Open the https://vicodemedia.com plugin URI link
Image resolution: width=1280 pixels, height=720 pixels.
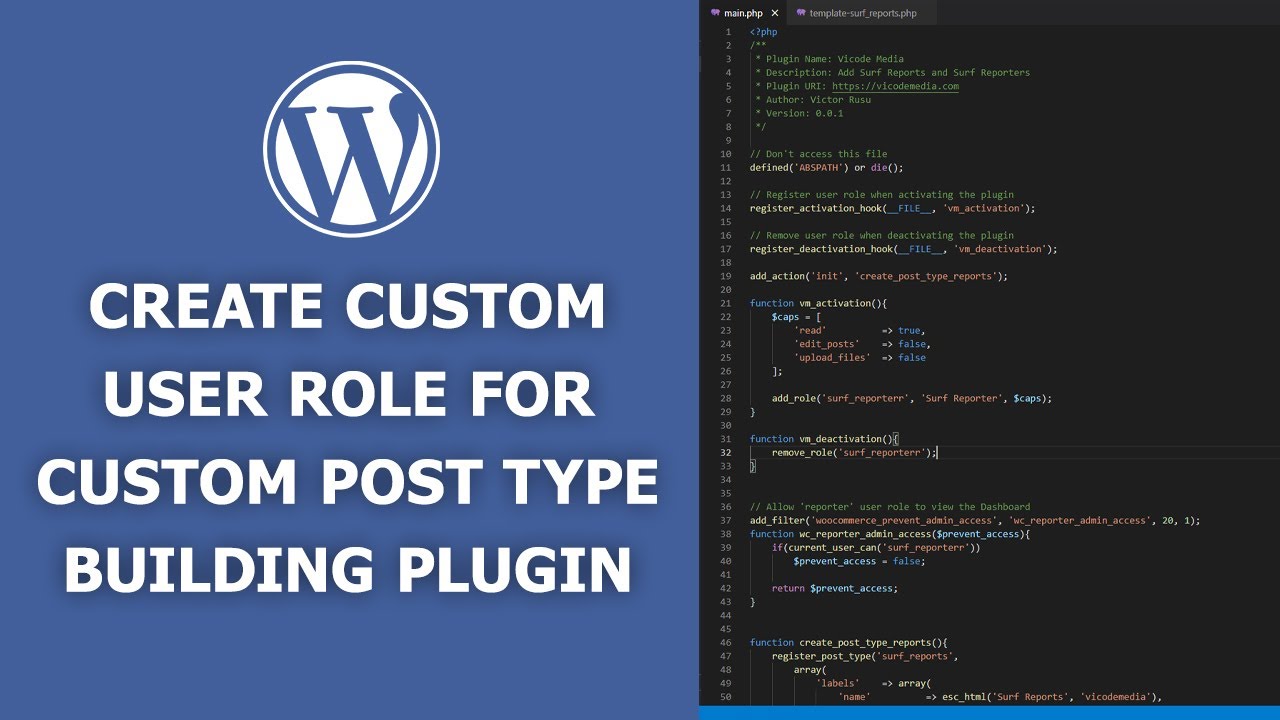click(895, 86)
